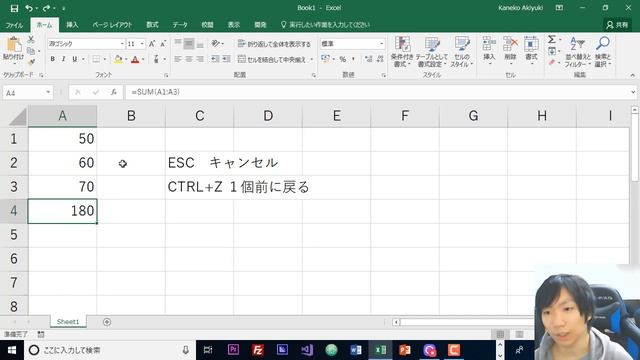The width and height of the screenshot is (640, 360).
Task: Open Conditional Formatting menu
Action: click(x=402, y=52)
